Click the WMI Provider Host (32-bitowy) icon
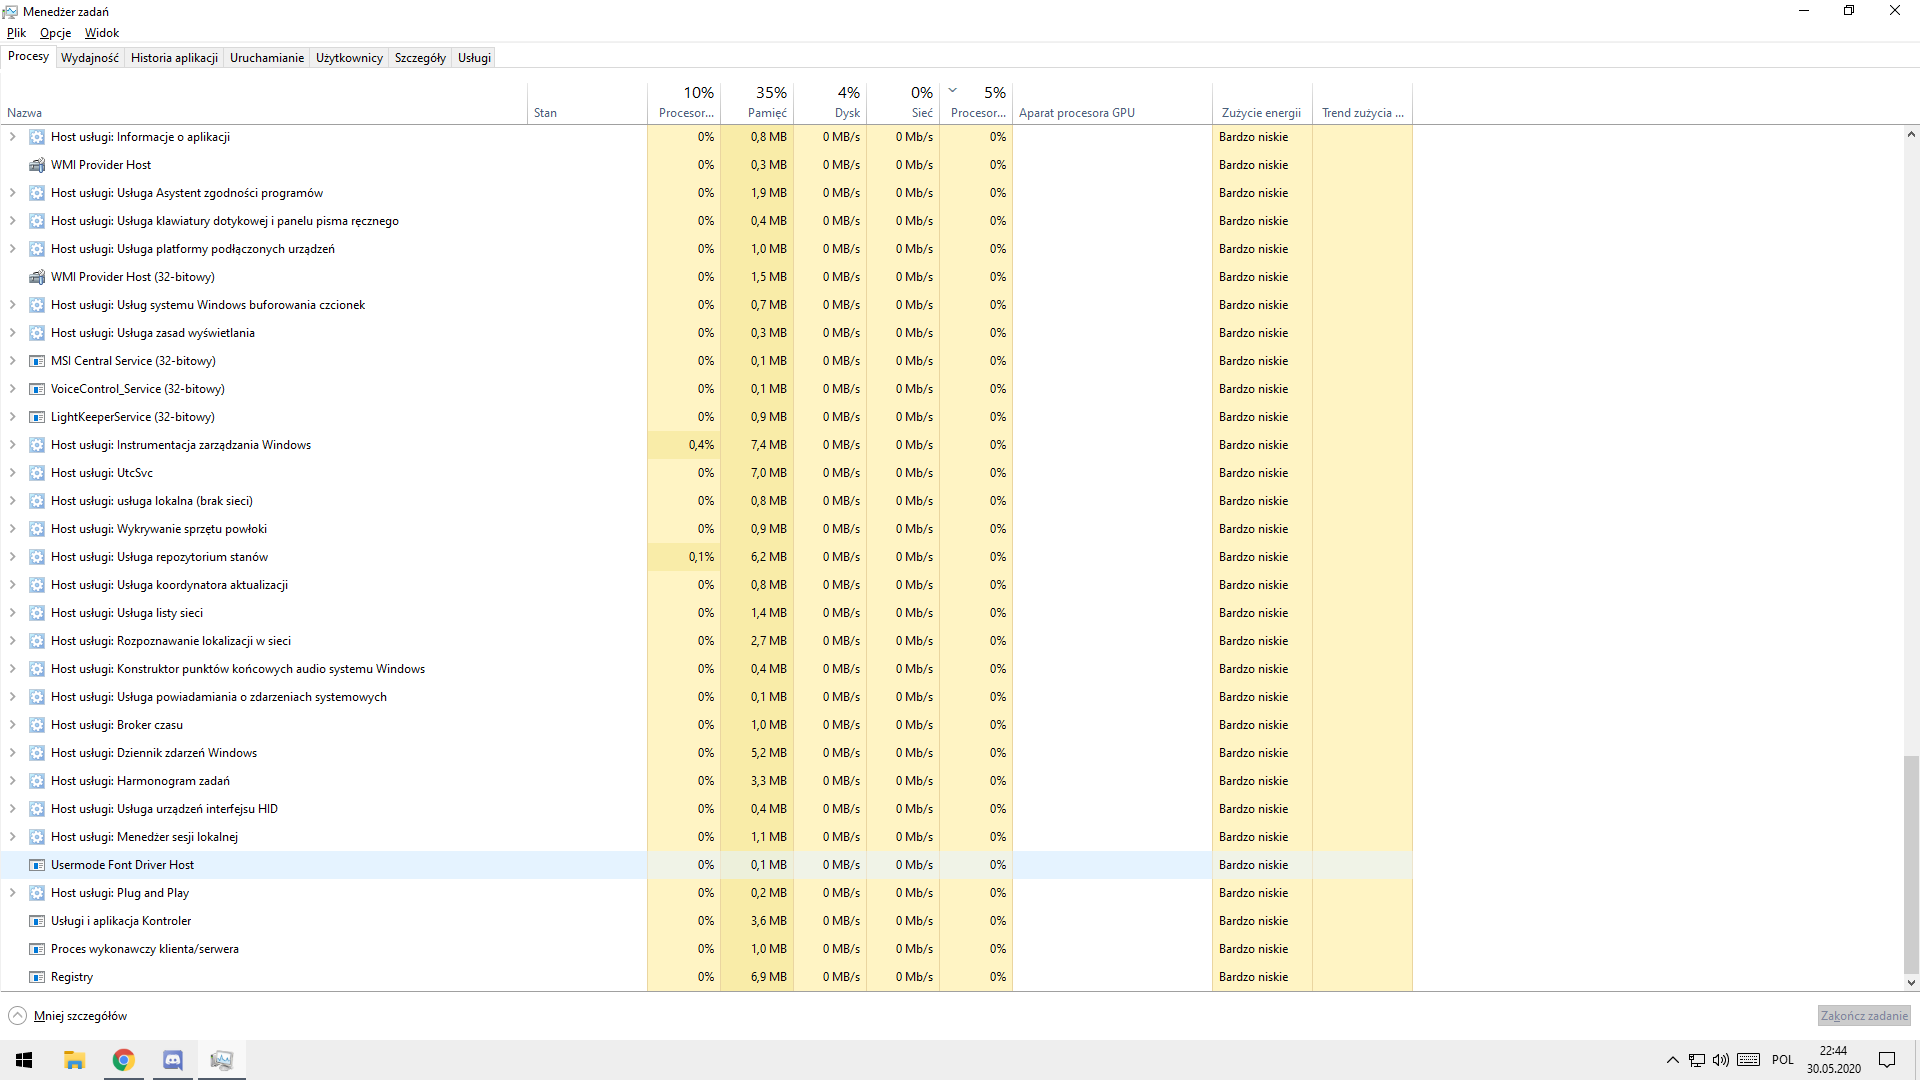 [x=37, y=277]
